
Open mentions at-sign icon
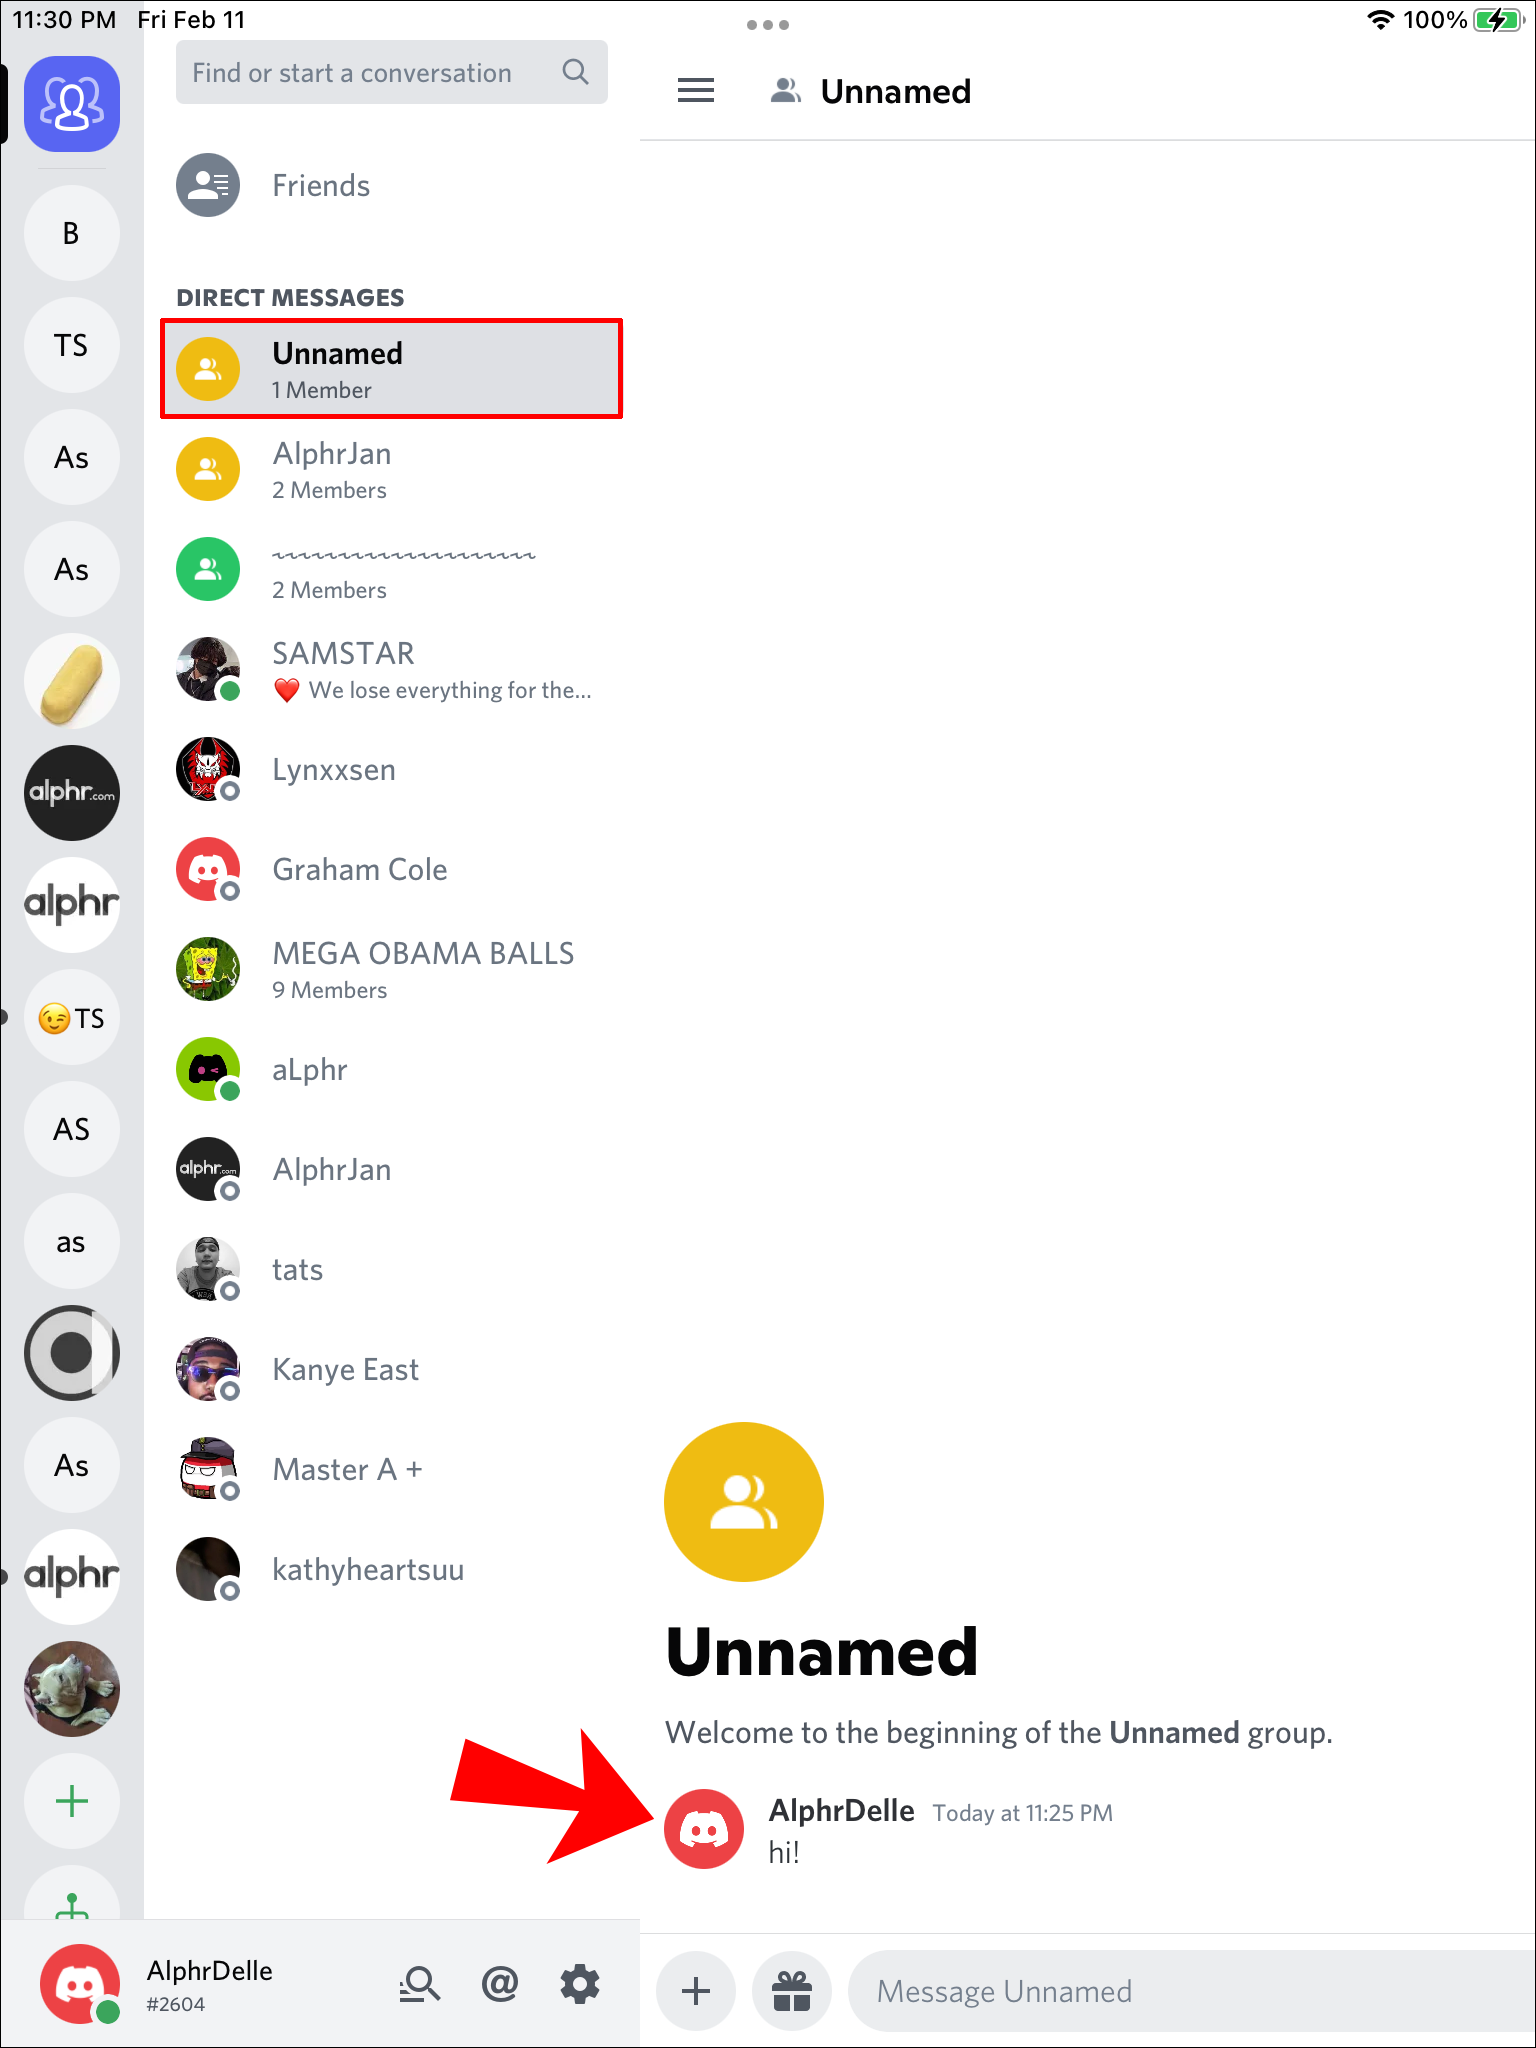click(x=500, y=1984)
